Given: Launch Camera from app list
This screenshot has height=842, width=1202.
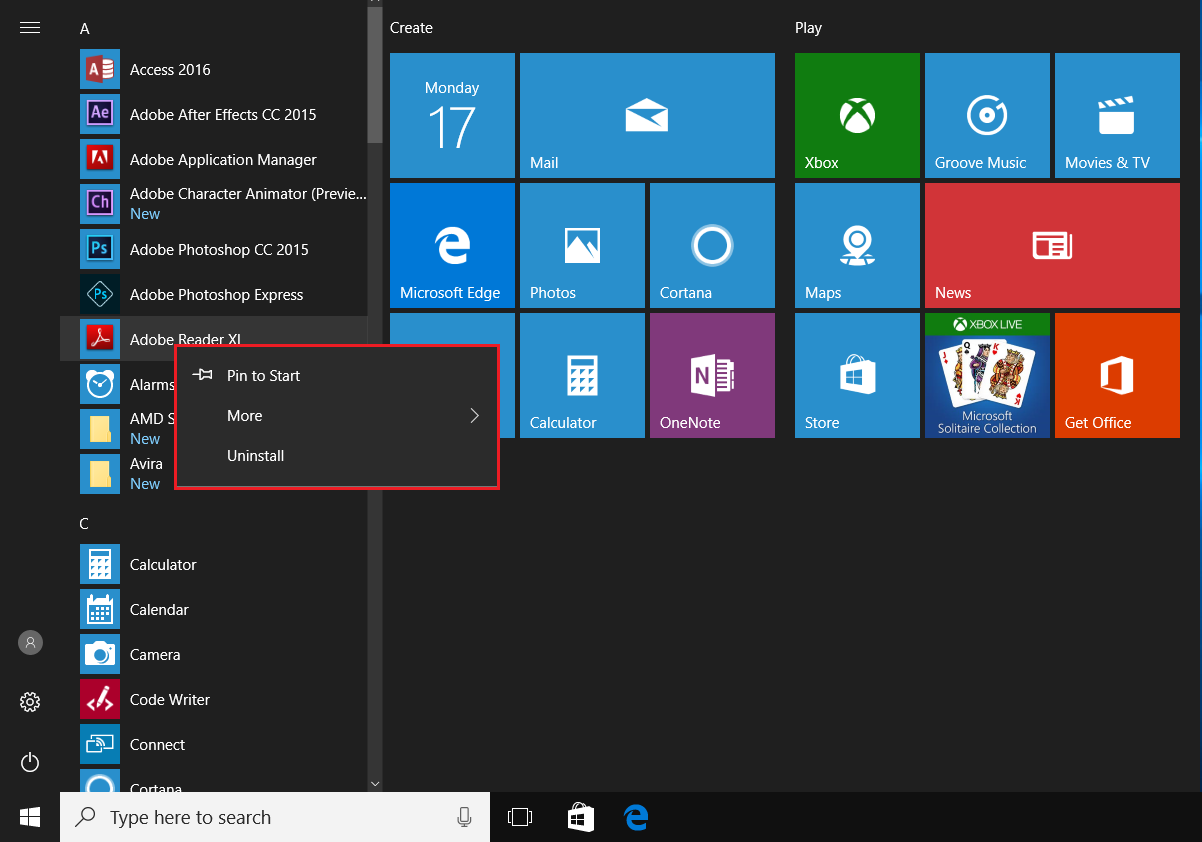Looking at the screenshot, I should pyautogui.click(x=99, y=654).
